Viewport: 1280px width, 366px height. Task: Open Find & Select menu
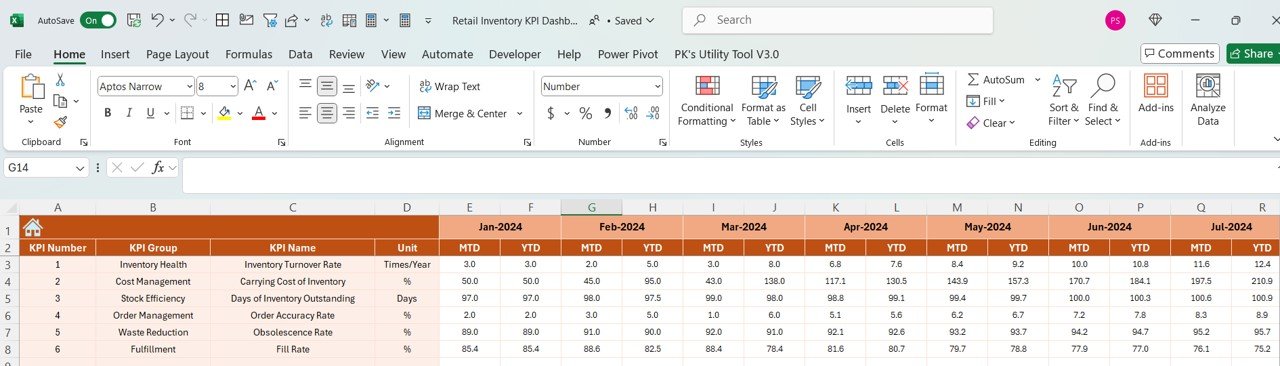pos(1103,101)
